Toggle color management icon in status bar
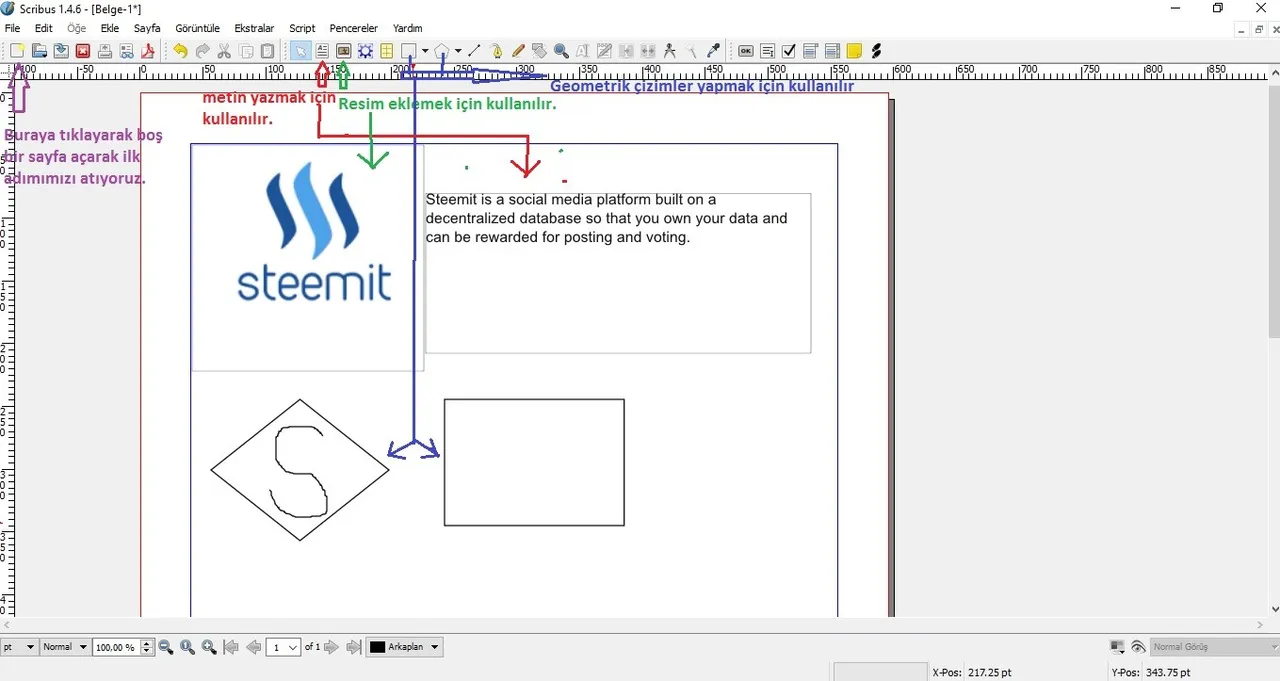This screenshot has width=1280, height=681. 1117,647
